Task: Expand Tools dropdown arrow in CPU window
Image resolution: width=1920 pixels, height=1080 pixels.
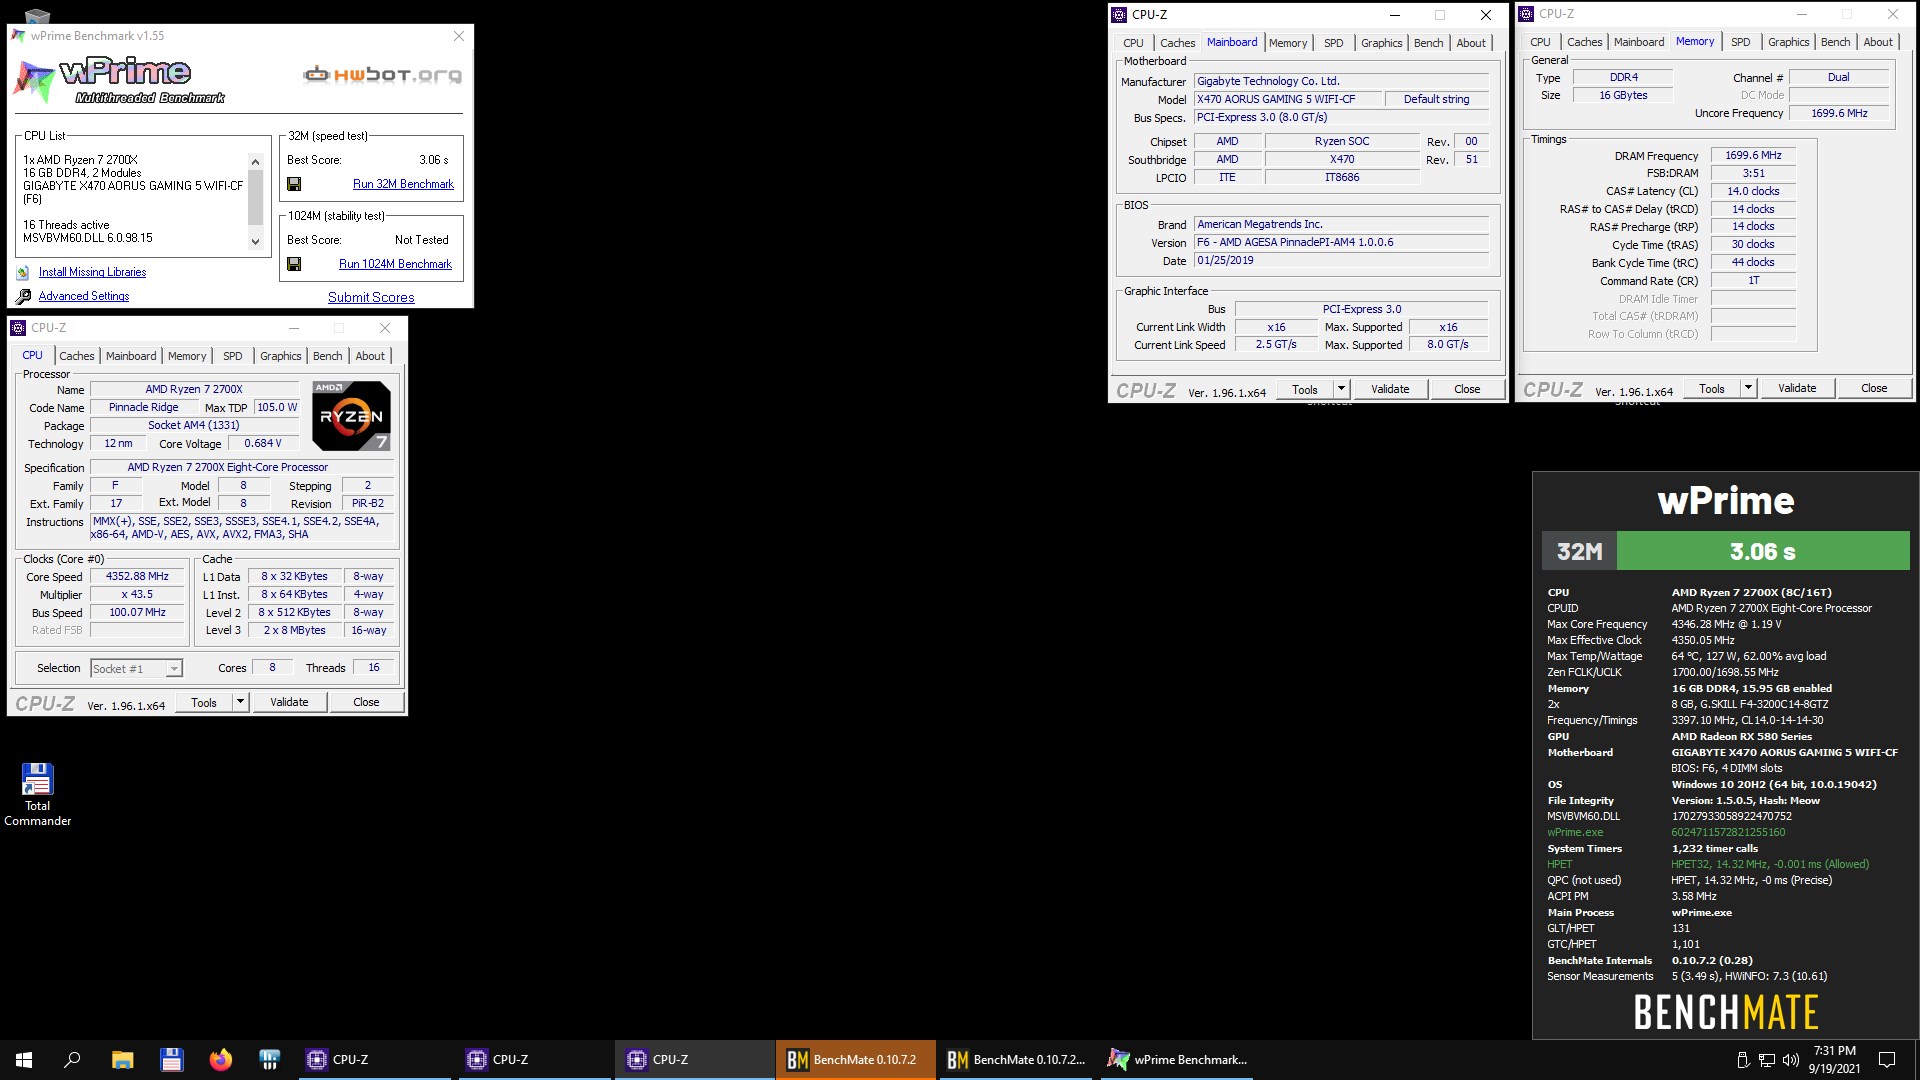Action: 240,702
